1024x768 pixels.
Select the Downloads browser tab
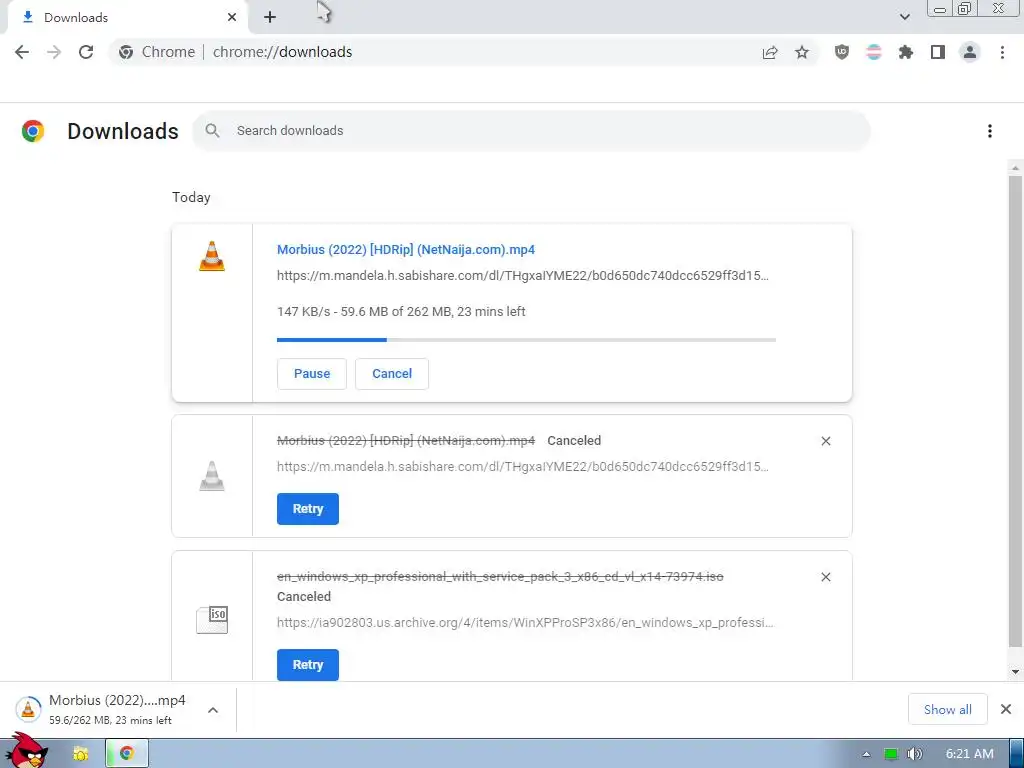click(x=127, y=18)
